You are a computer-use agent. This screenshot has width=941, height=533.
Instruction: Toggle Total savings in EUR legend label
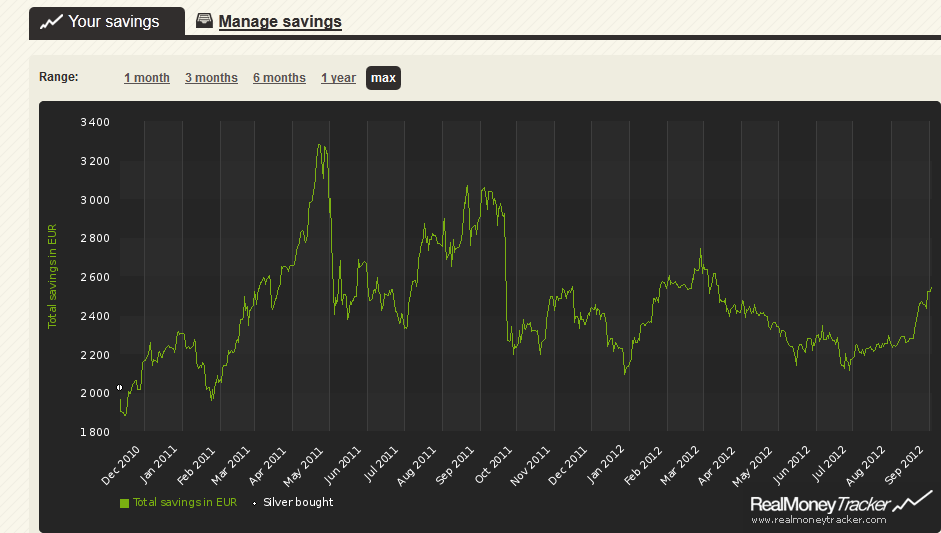tap(185, 503)
